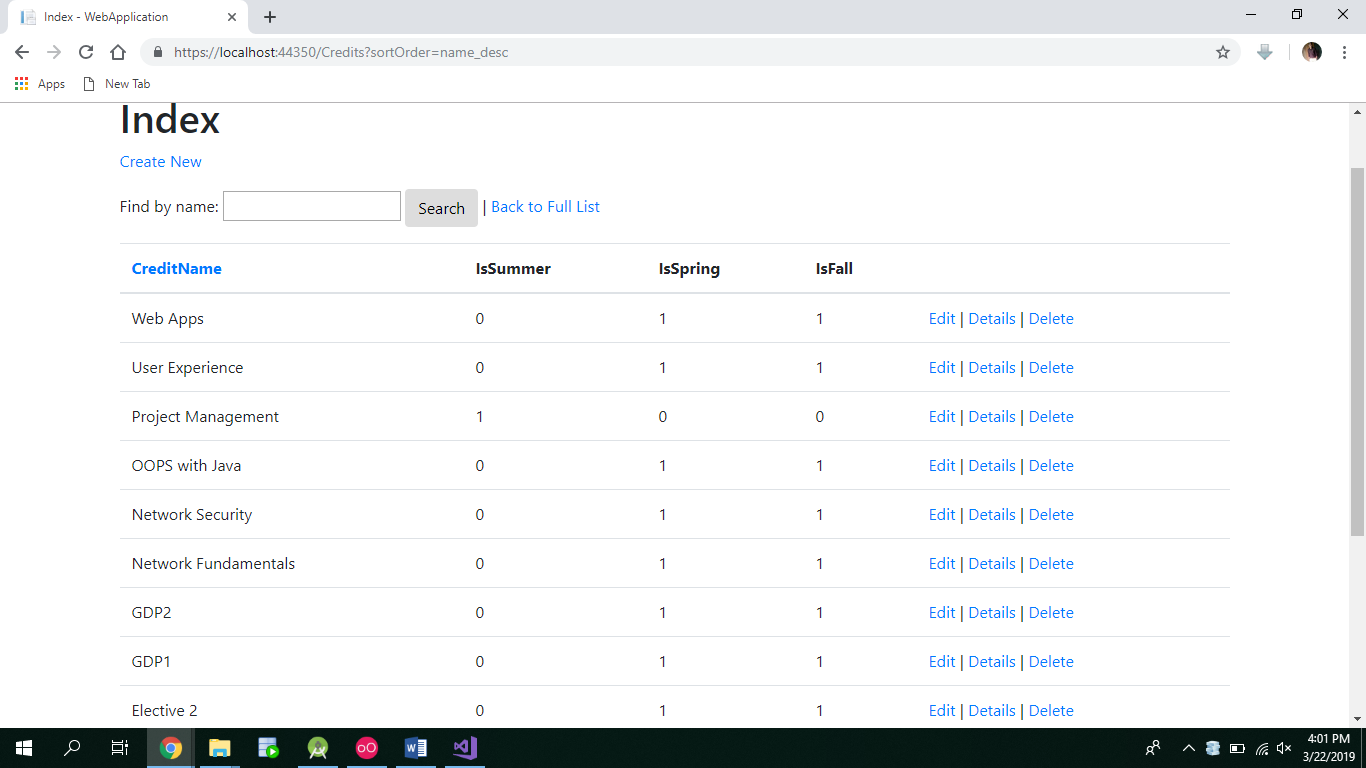Screen dimensions: 1366x768
Task: Delete the Network Fundamentals credit
Action: click(1051, 564)
